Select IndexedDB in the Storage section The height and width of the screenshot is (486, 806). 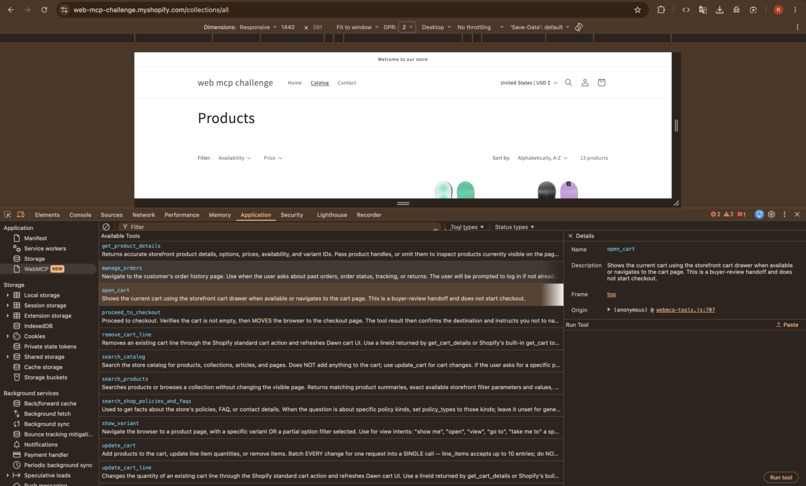pos(38,326)
